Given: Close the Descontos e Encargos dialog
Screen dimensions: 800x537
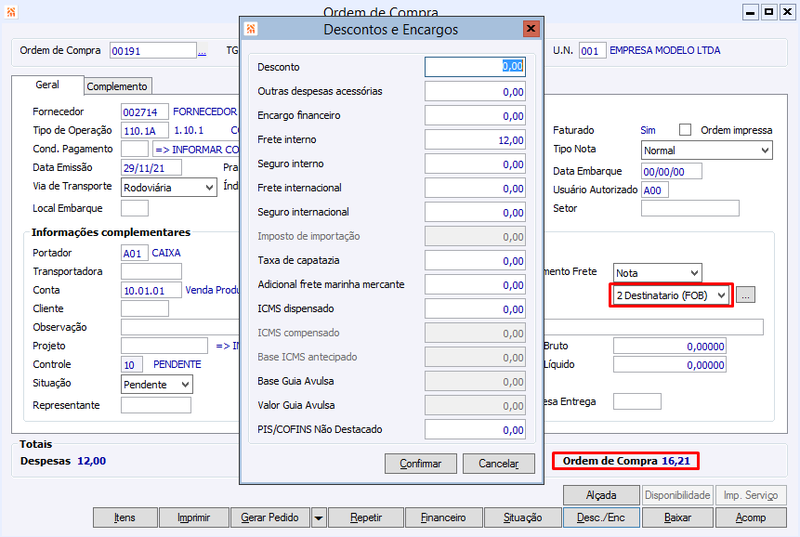Looking at the screenshot, I should tap(531, 29).
